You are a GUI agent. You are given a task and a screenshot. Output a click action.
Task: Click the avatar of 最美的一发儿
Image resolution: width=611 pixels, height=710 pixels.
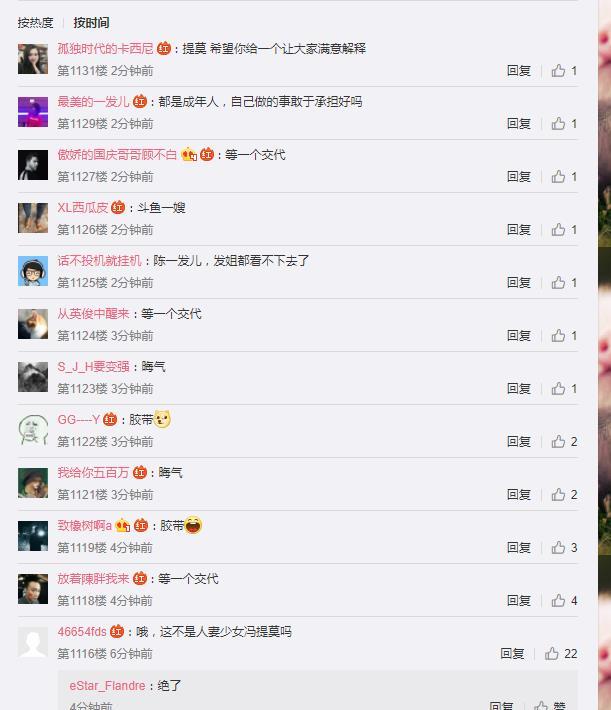(33, 112)
